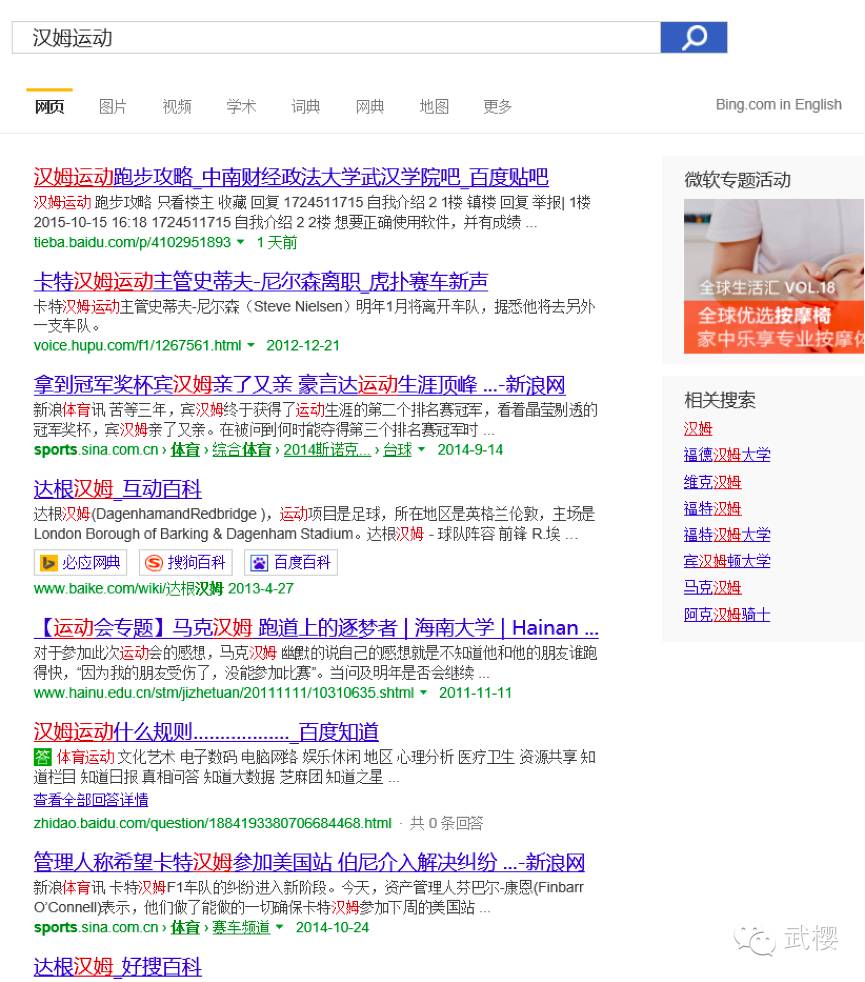Click the 搜狗百科 button
Image resolution: width=865 pixels, height=982 pixels.
(185, 562)
